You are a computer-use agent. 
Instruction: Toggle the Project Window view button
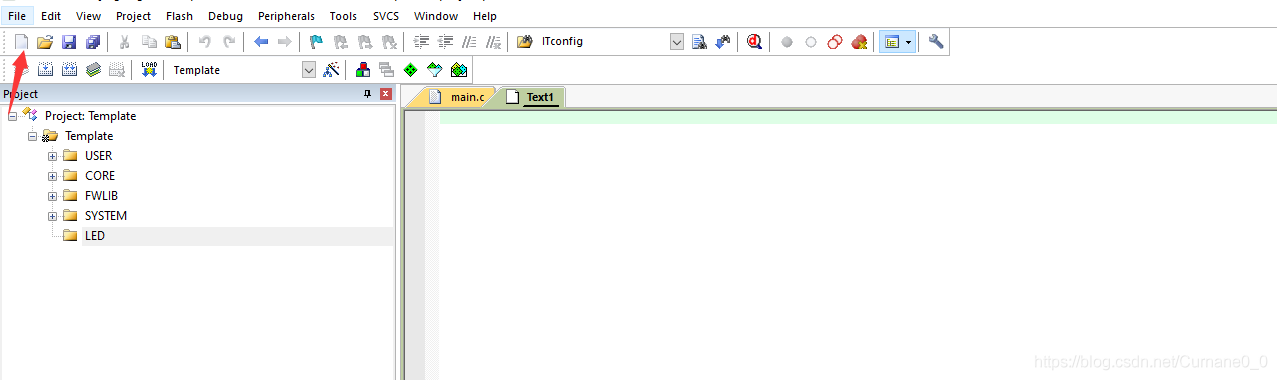892,42
